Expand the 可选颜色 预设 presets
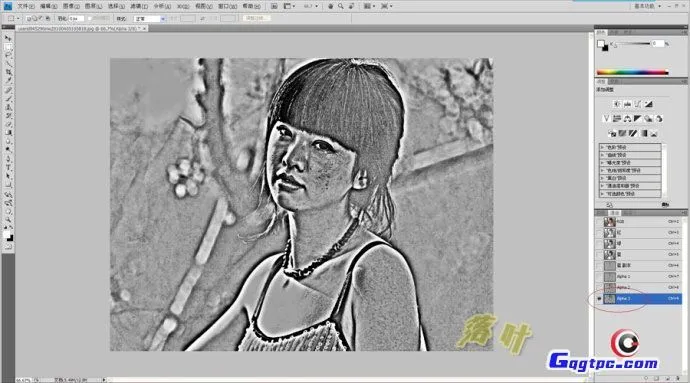Viewport: 690px width, 383px height. pyautogui.click(x=602, y=194)
